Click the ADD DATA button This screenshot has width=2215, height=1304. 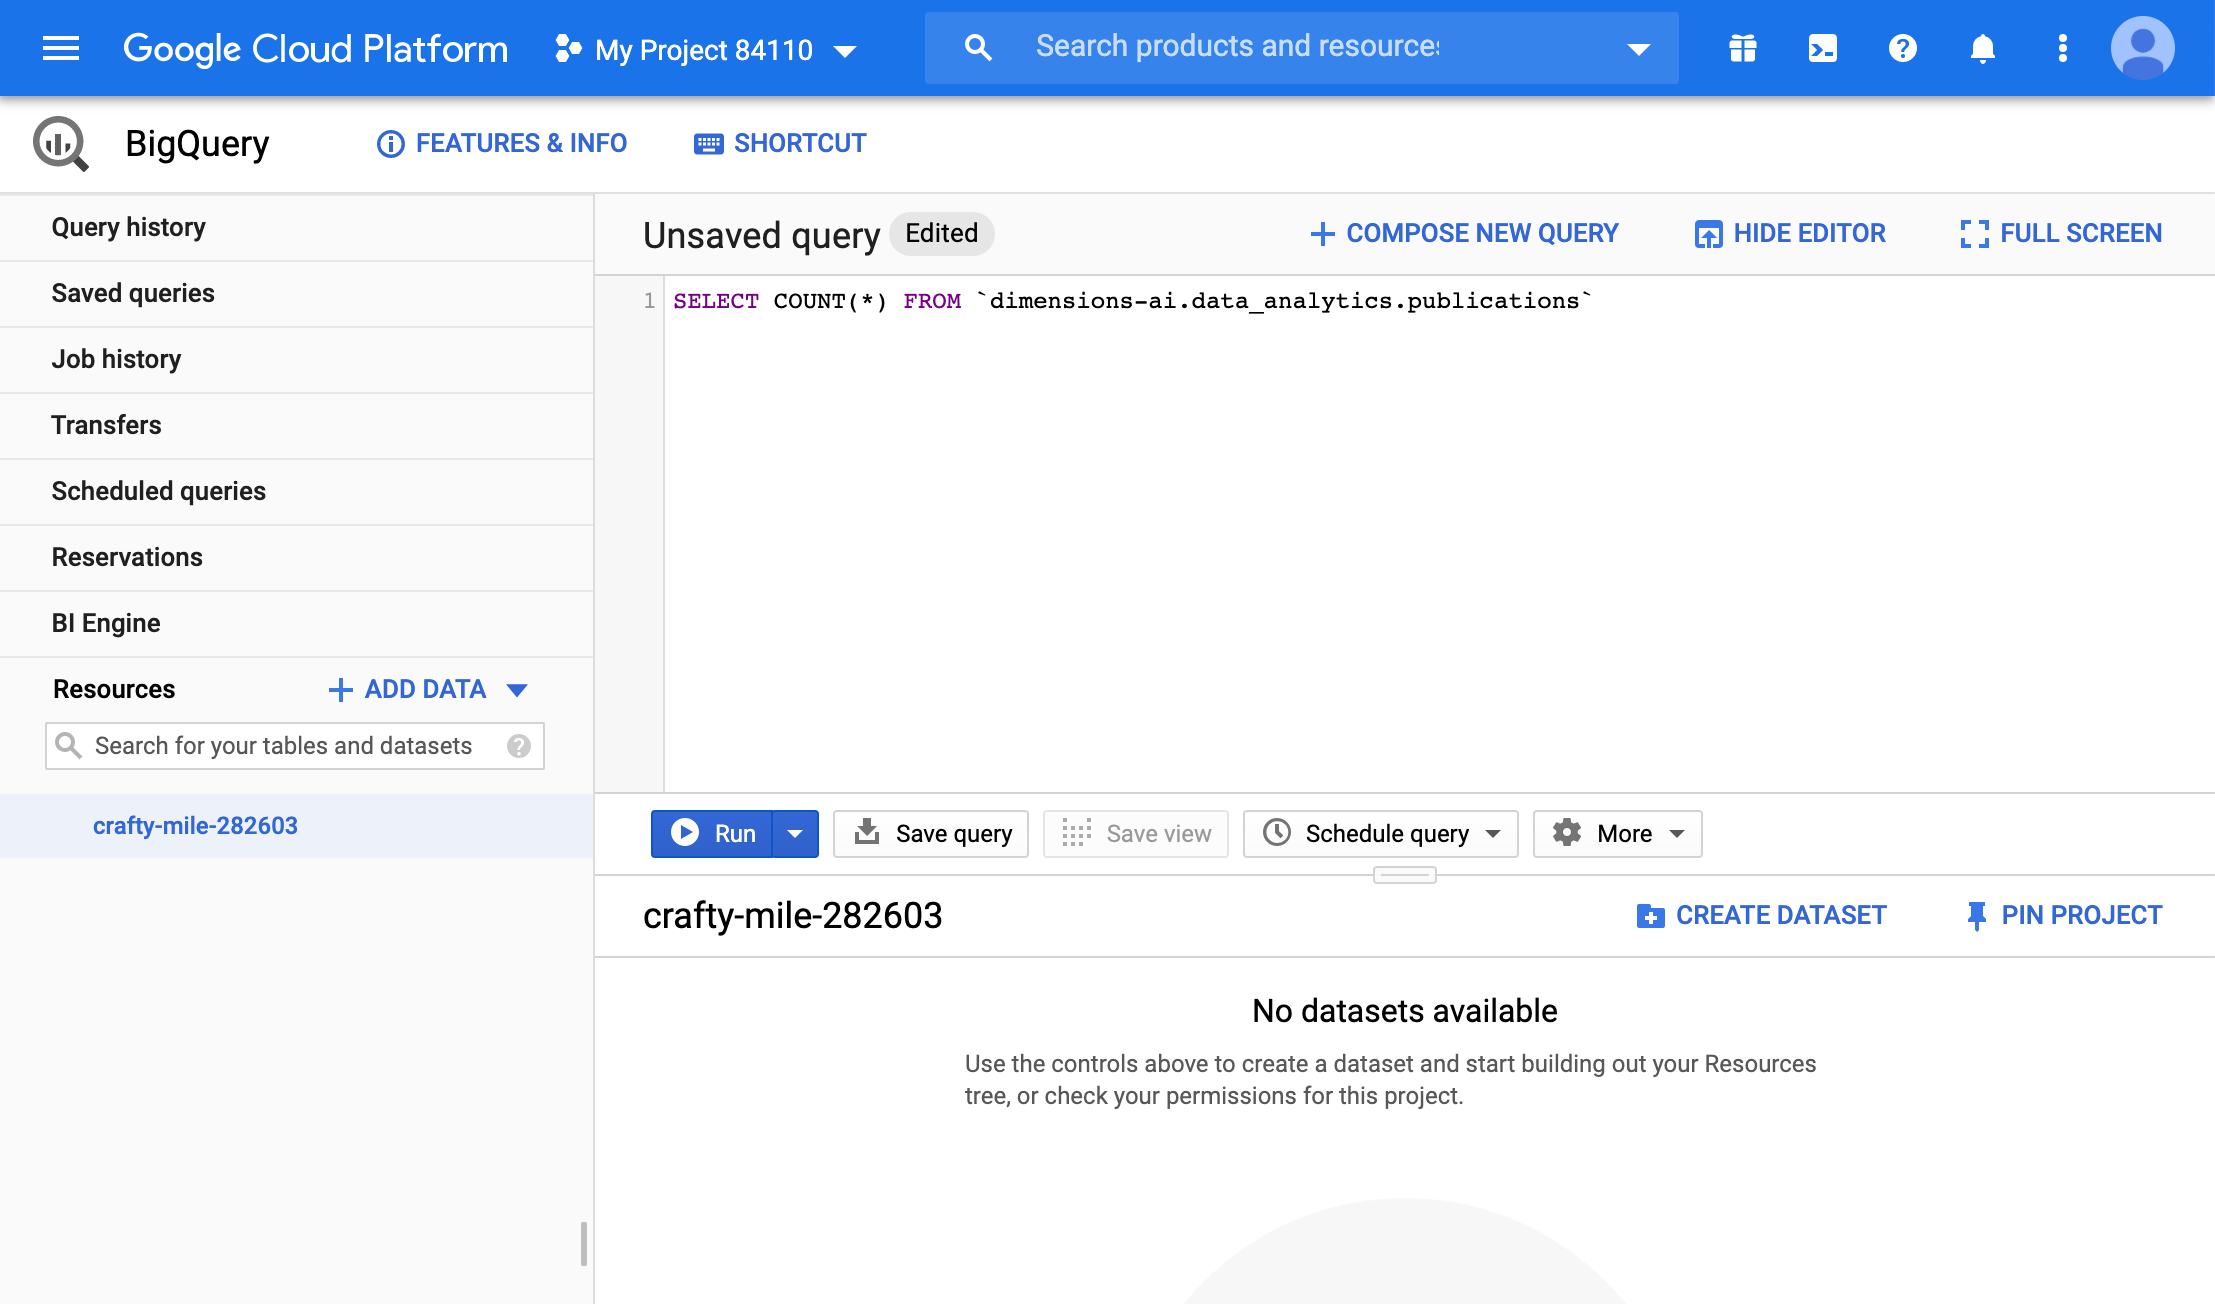point(427,689)
